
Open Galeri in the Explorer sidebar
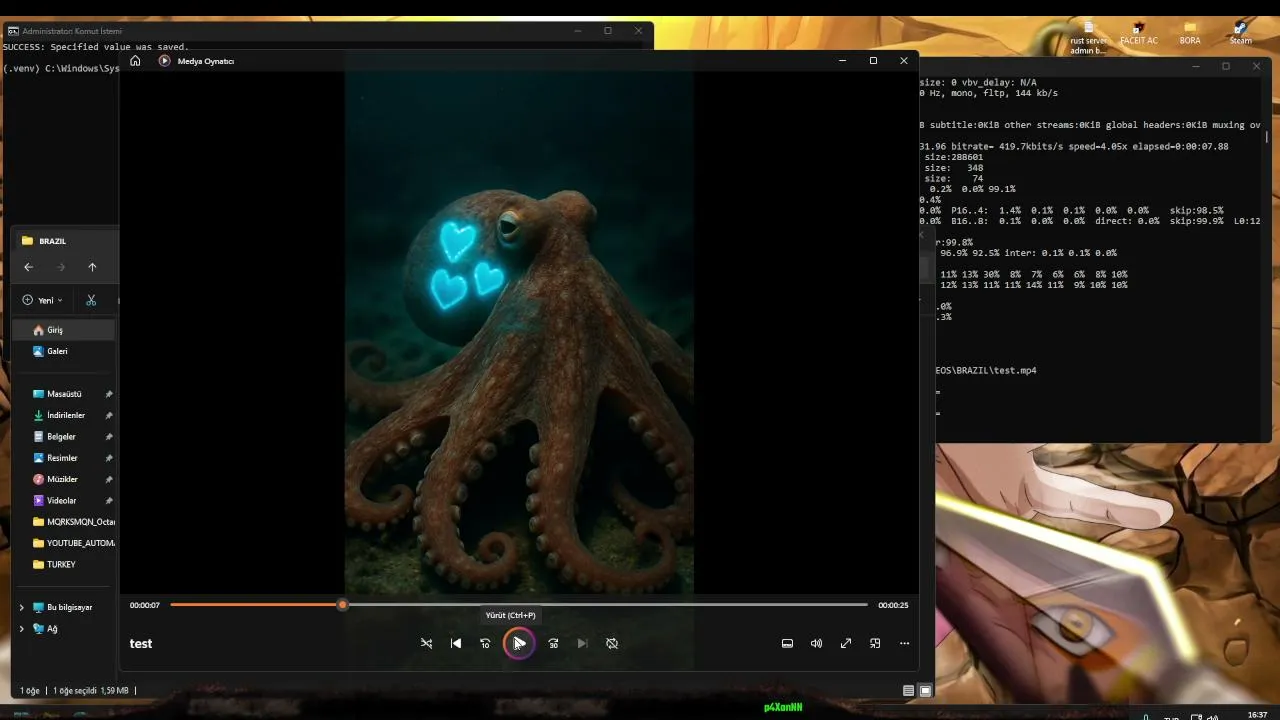tap(65, 351)
